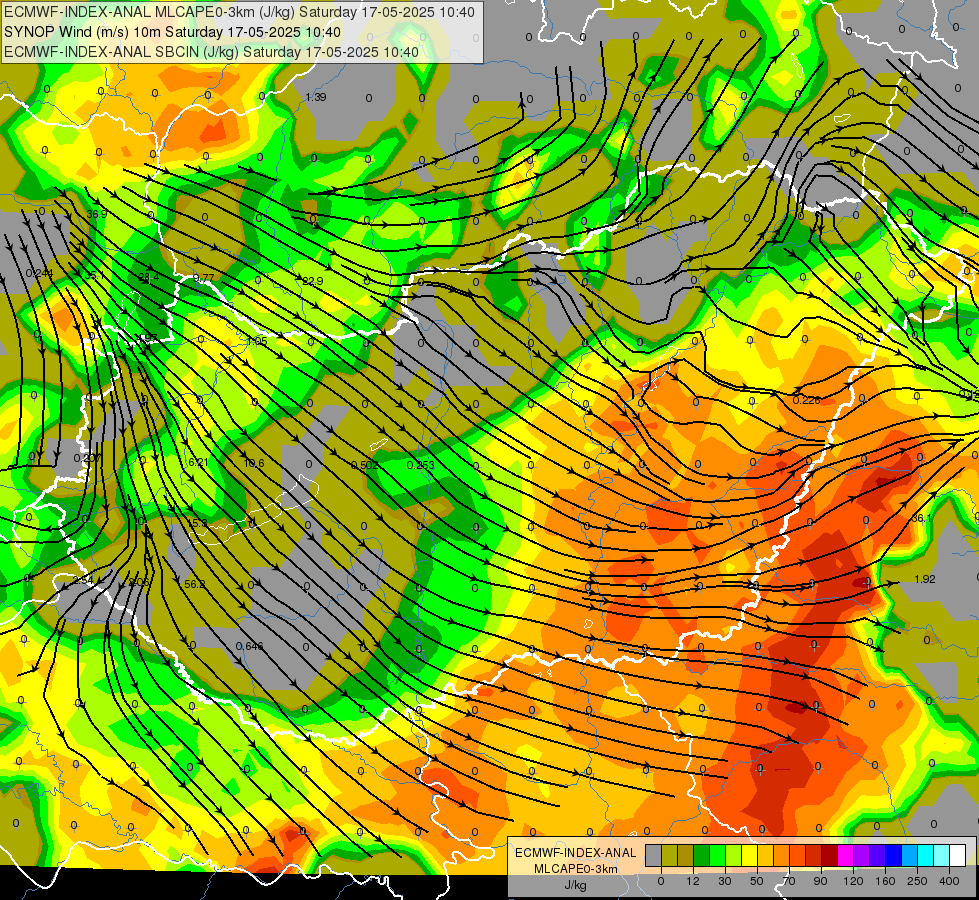
Task: Click the 0.646 value on the map
Action: (x=250, y=645)
